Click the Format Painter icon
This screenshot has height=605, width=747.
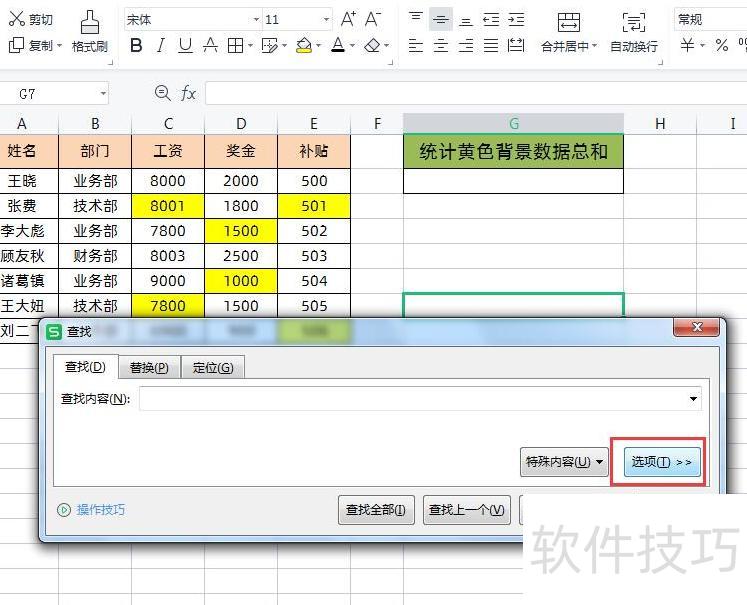click(x=89, y=22)
